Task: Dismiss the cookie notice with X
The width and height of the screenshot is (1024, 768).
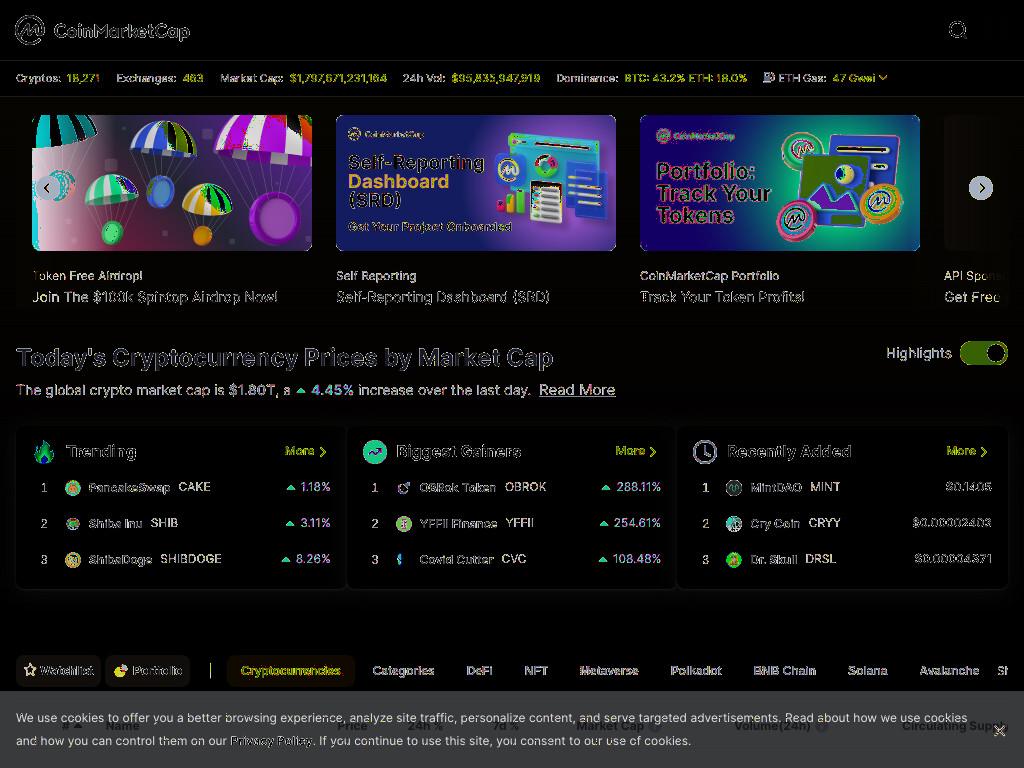Action: [x=999, y=731]
